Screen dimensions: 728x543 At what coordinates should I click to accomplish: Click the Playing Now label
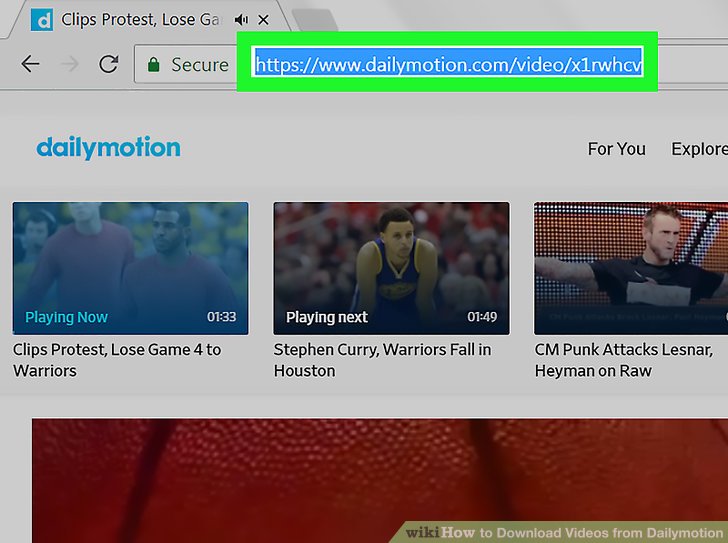pos(66,317)
